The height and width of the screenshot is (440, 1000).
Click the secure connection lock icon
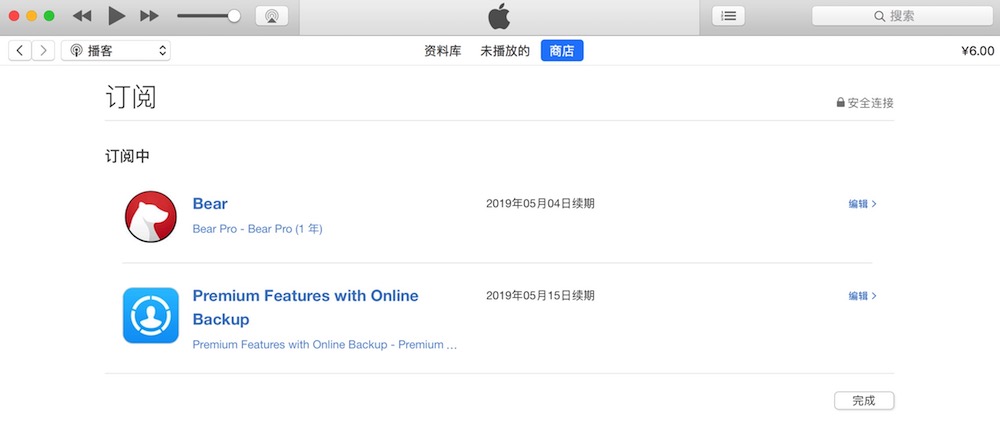point(841,103)
